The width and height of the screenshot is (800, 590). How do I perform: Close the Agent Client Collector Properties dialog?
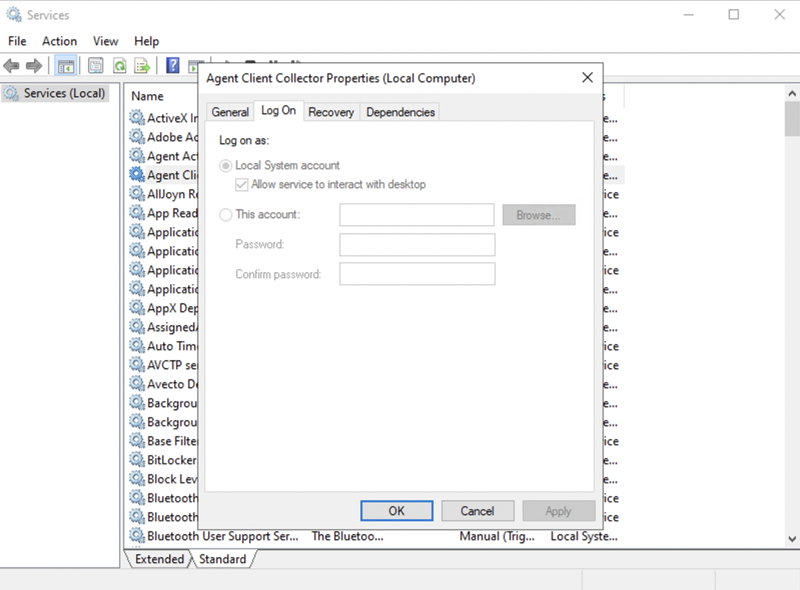click(x=587, y=78)
